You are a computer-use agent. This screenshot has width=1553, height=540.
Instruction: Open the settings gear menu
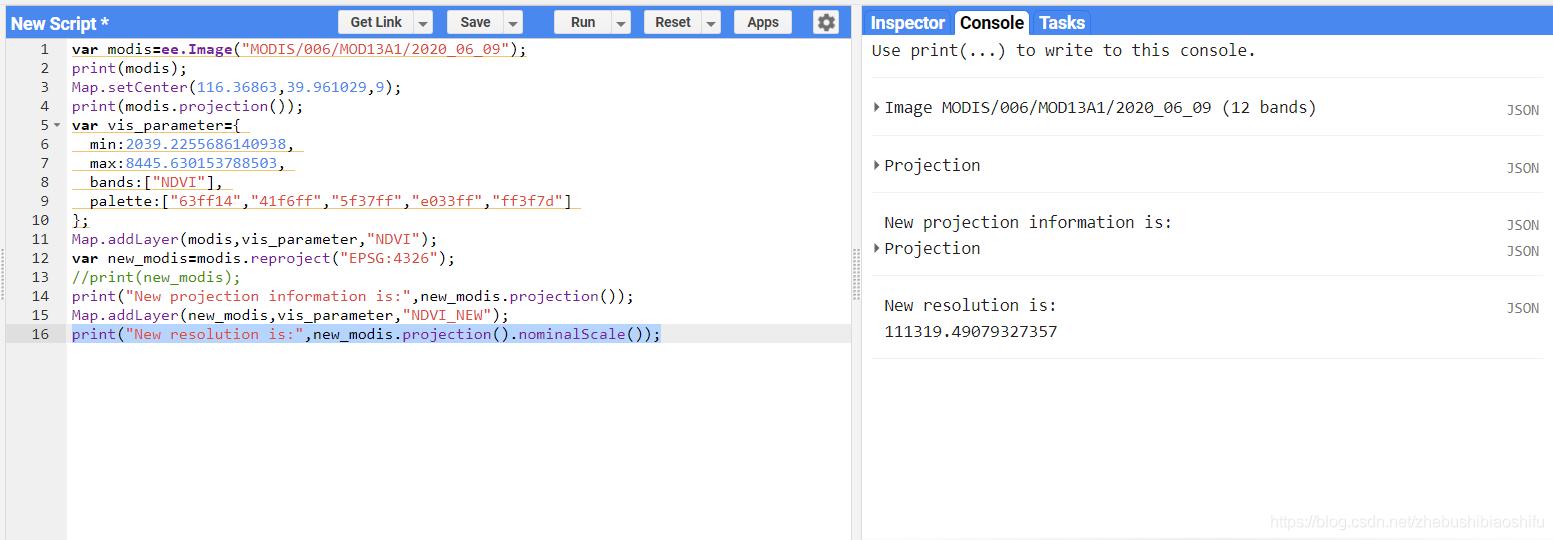825,22
